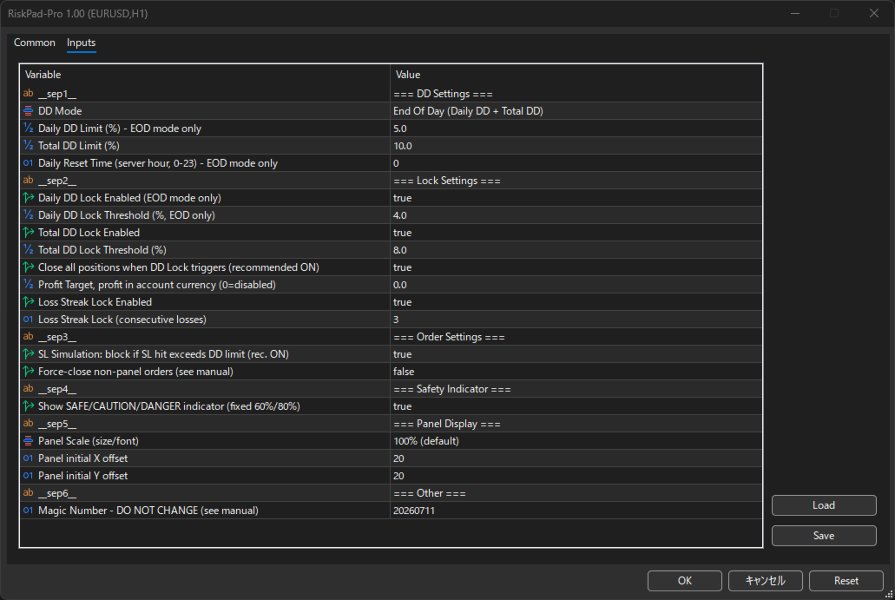Image resolution: width=895 pixels, height=600 pixels.
Task: Close the RiskPad-Pro dialog window
Action: point(874,13)
